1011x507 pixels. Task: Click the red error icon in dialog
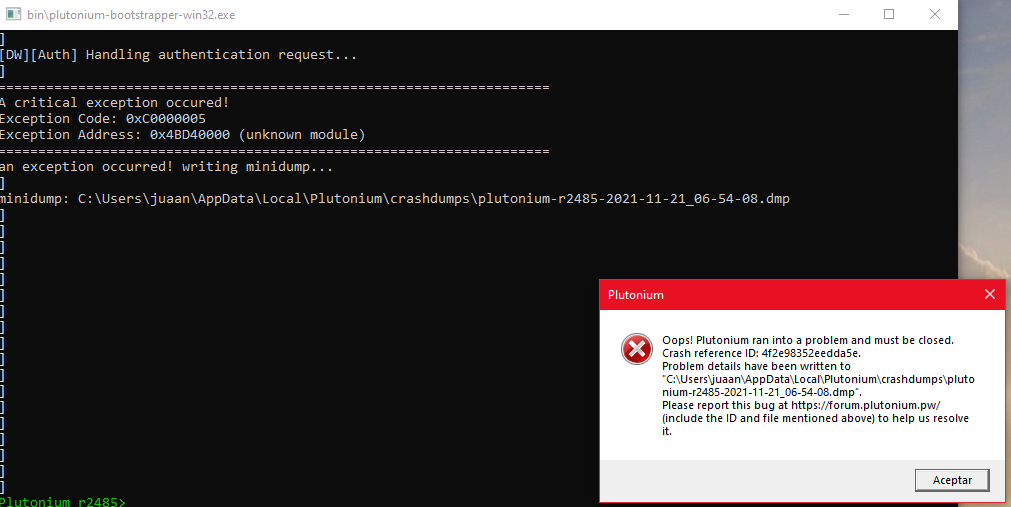click(x=636, y=349)
